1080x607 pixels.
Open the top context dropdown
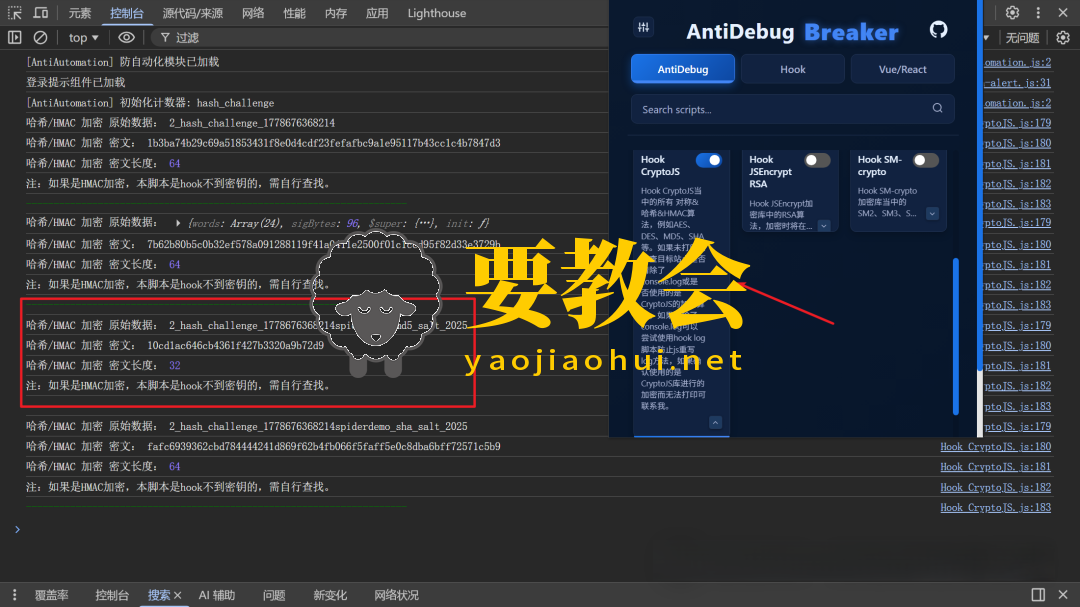[83, 37]
